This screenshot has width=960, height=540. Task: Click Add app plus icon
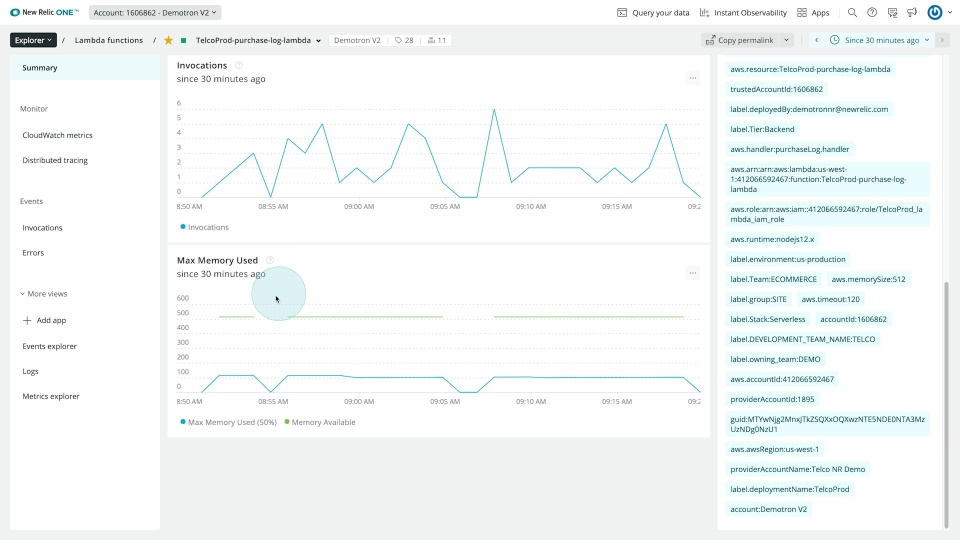[26, 320]
